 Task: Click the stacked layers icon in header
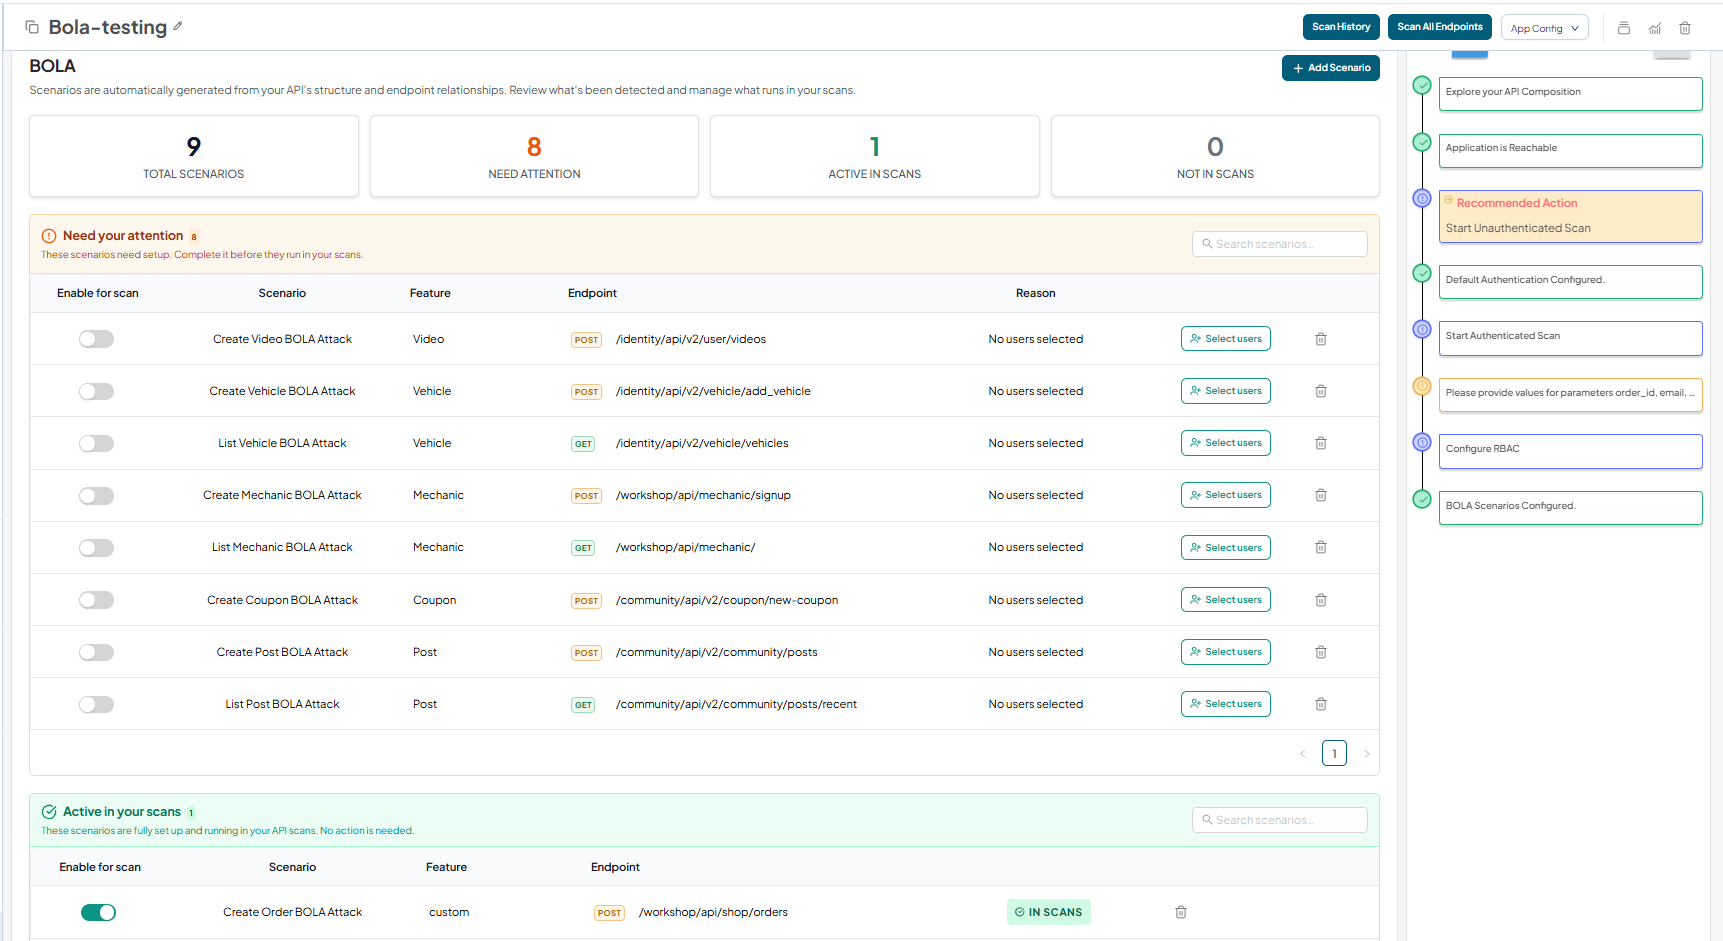click(1624, 28)
